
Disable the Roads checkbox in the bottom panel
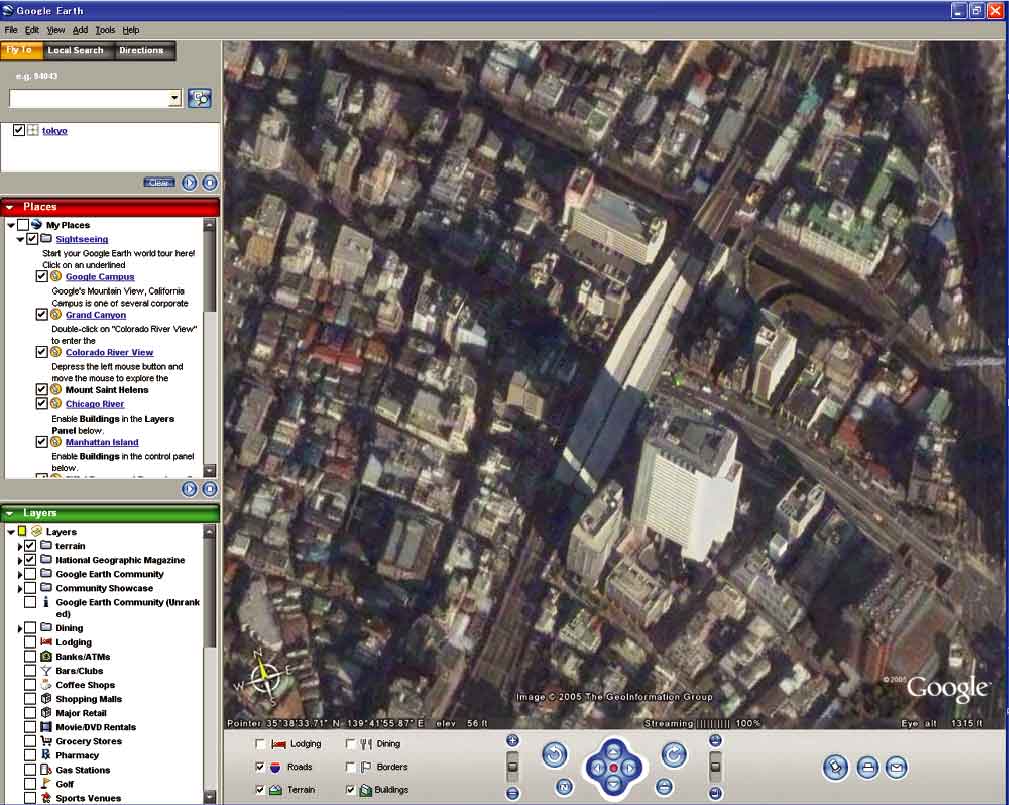tap(260, 767)
